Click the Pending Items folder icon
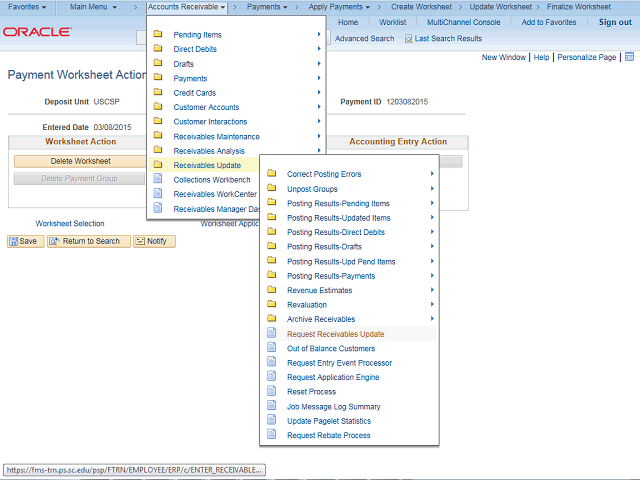The width and height of the screenshot is (640, 480). click(x=158, y=35)
